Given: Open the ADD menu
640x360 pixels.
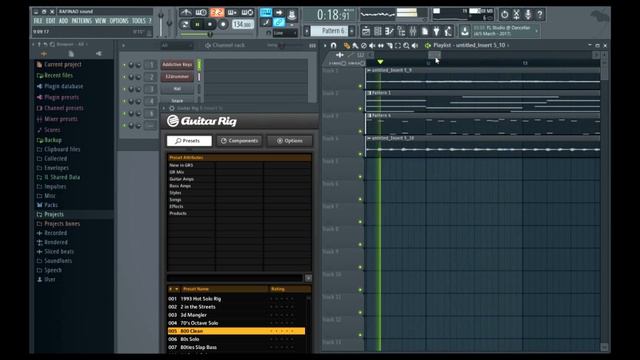Looking at the screenshot, I should pos(63,21).
